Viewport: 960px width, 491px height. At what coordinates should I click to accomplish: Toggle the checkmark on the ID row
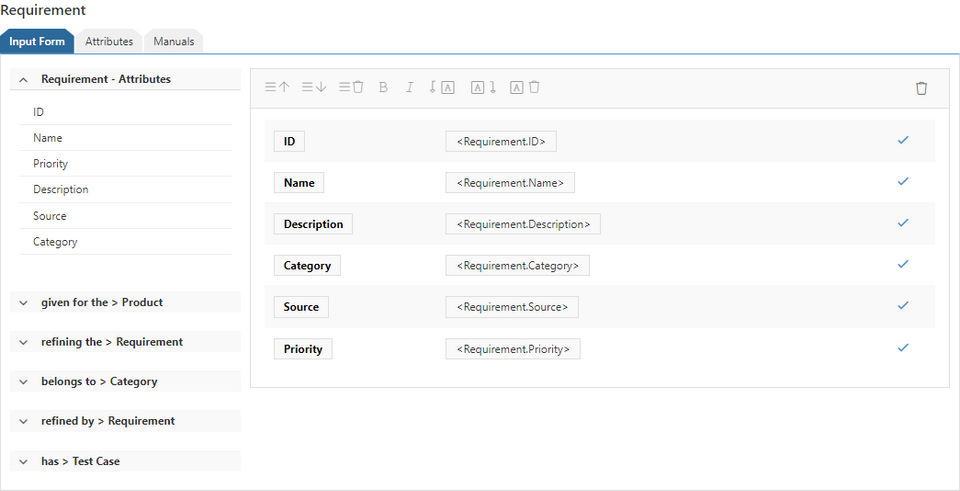(x=903, y=141)
